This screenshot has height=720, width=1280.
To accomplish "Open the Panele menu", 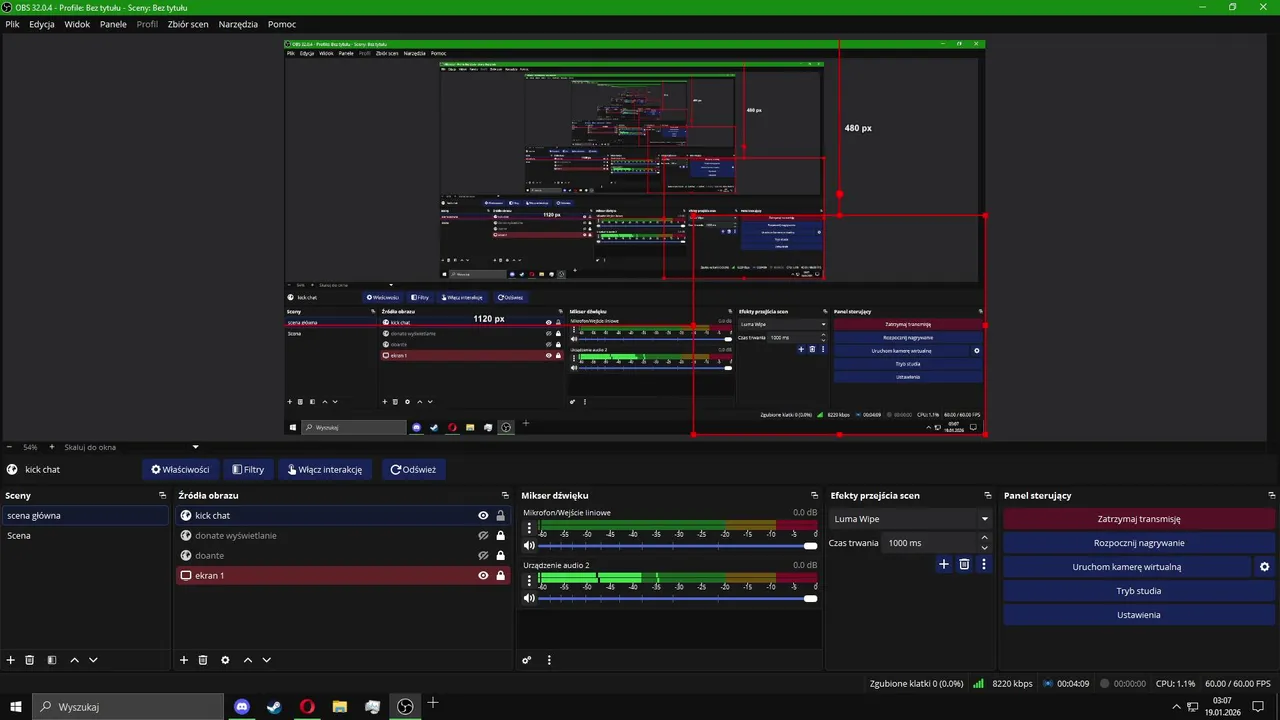I will click(x=113, y=24).
